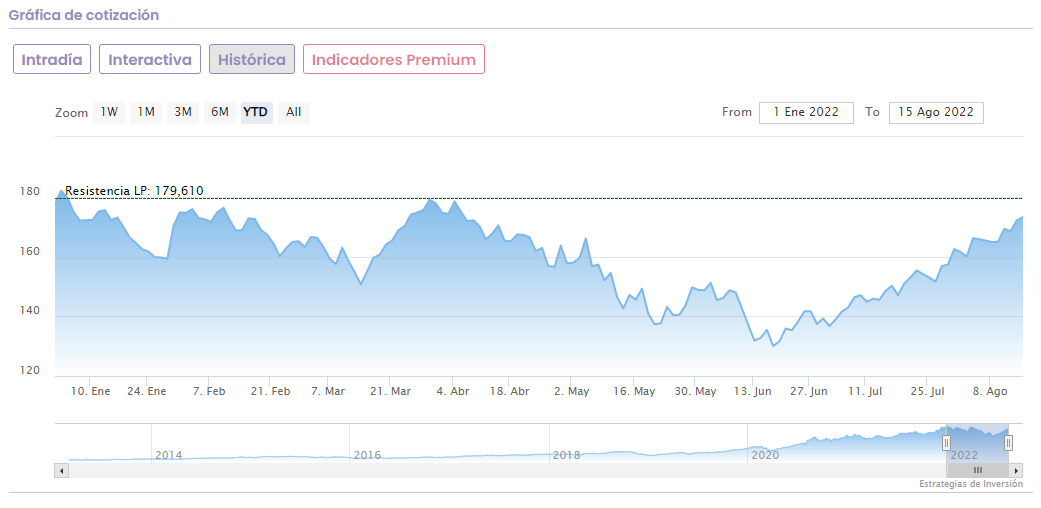
Task: Open Indicadores Premium
Action: (x=394, y=59)
